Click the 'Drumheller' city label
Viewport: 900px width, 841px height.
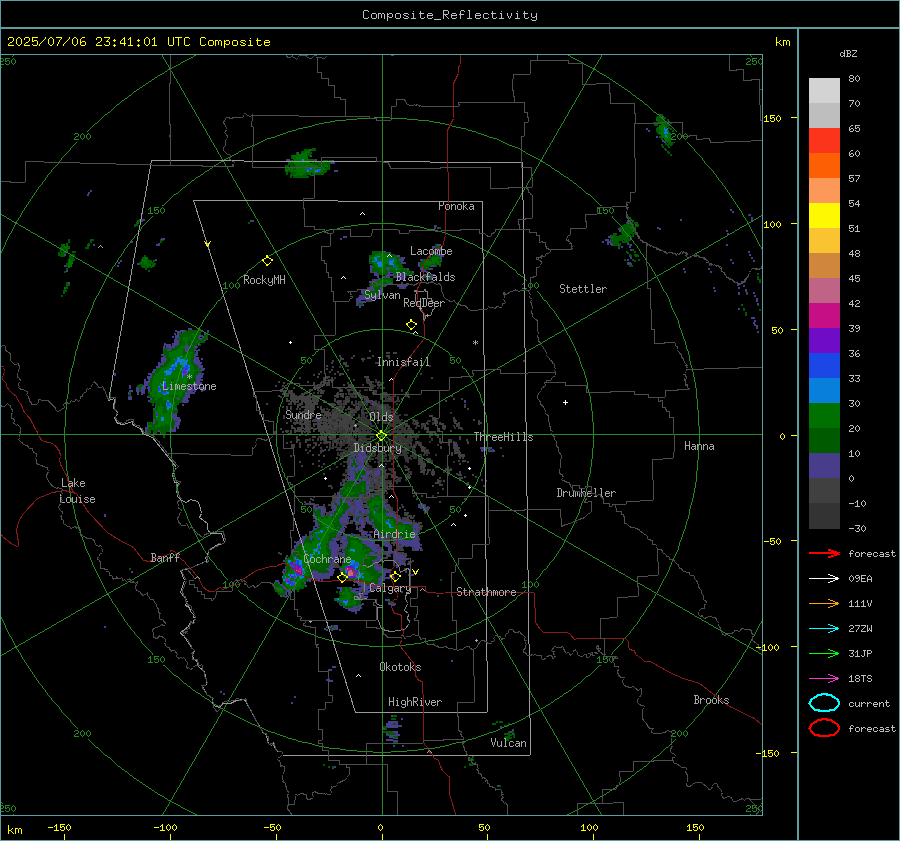[x=586, y=493]
